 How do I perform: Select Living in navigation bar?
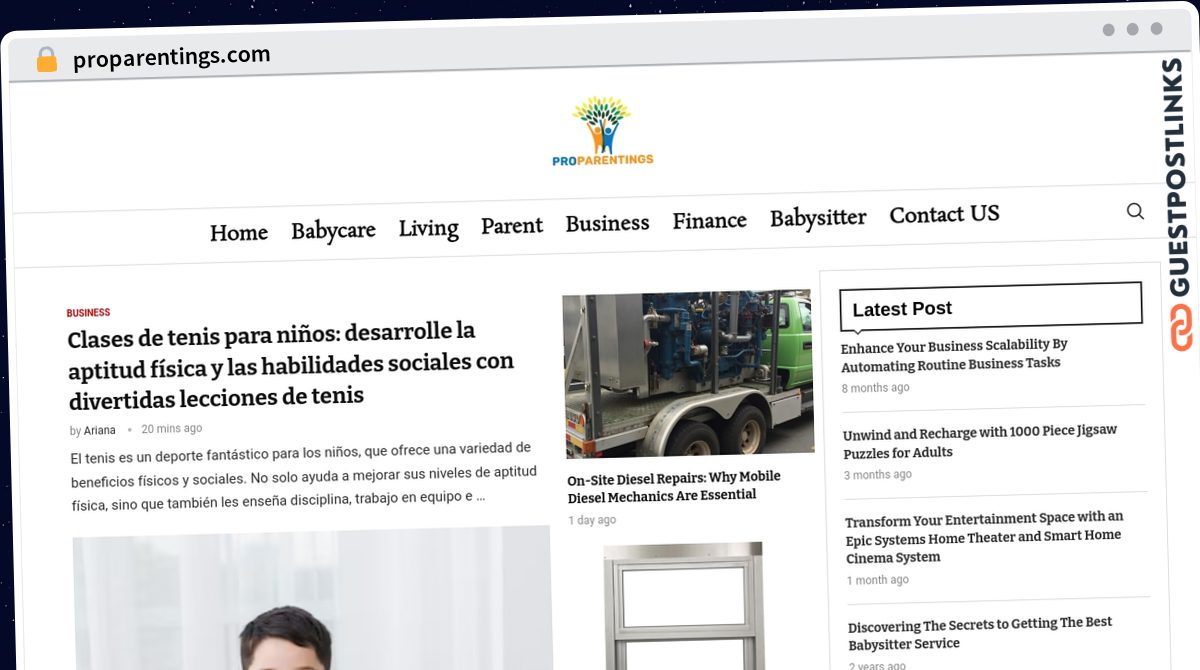pyautogui.click(x=428, y=228)
